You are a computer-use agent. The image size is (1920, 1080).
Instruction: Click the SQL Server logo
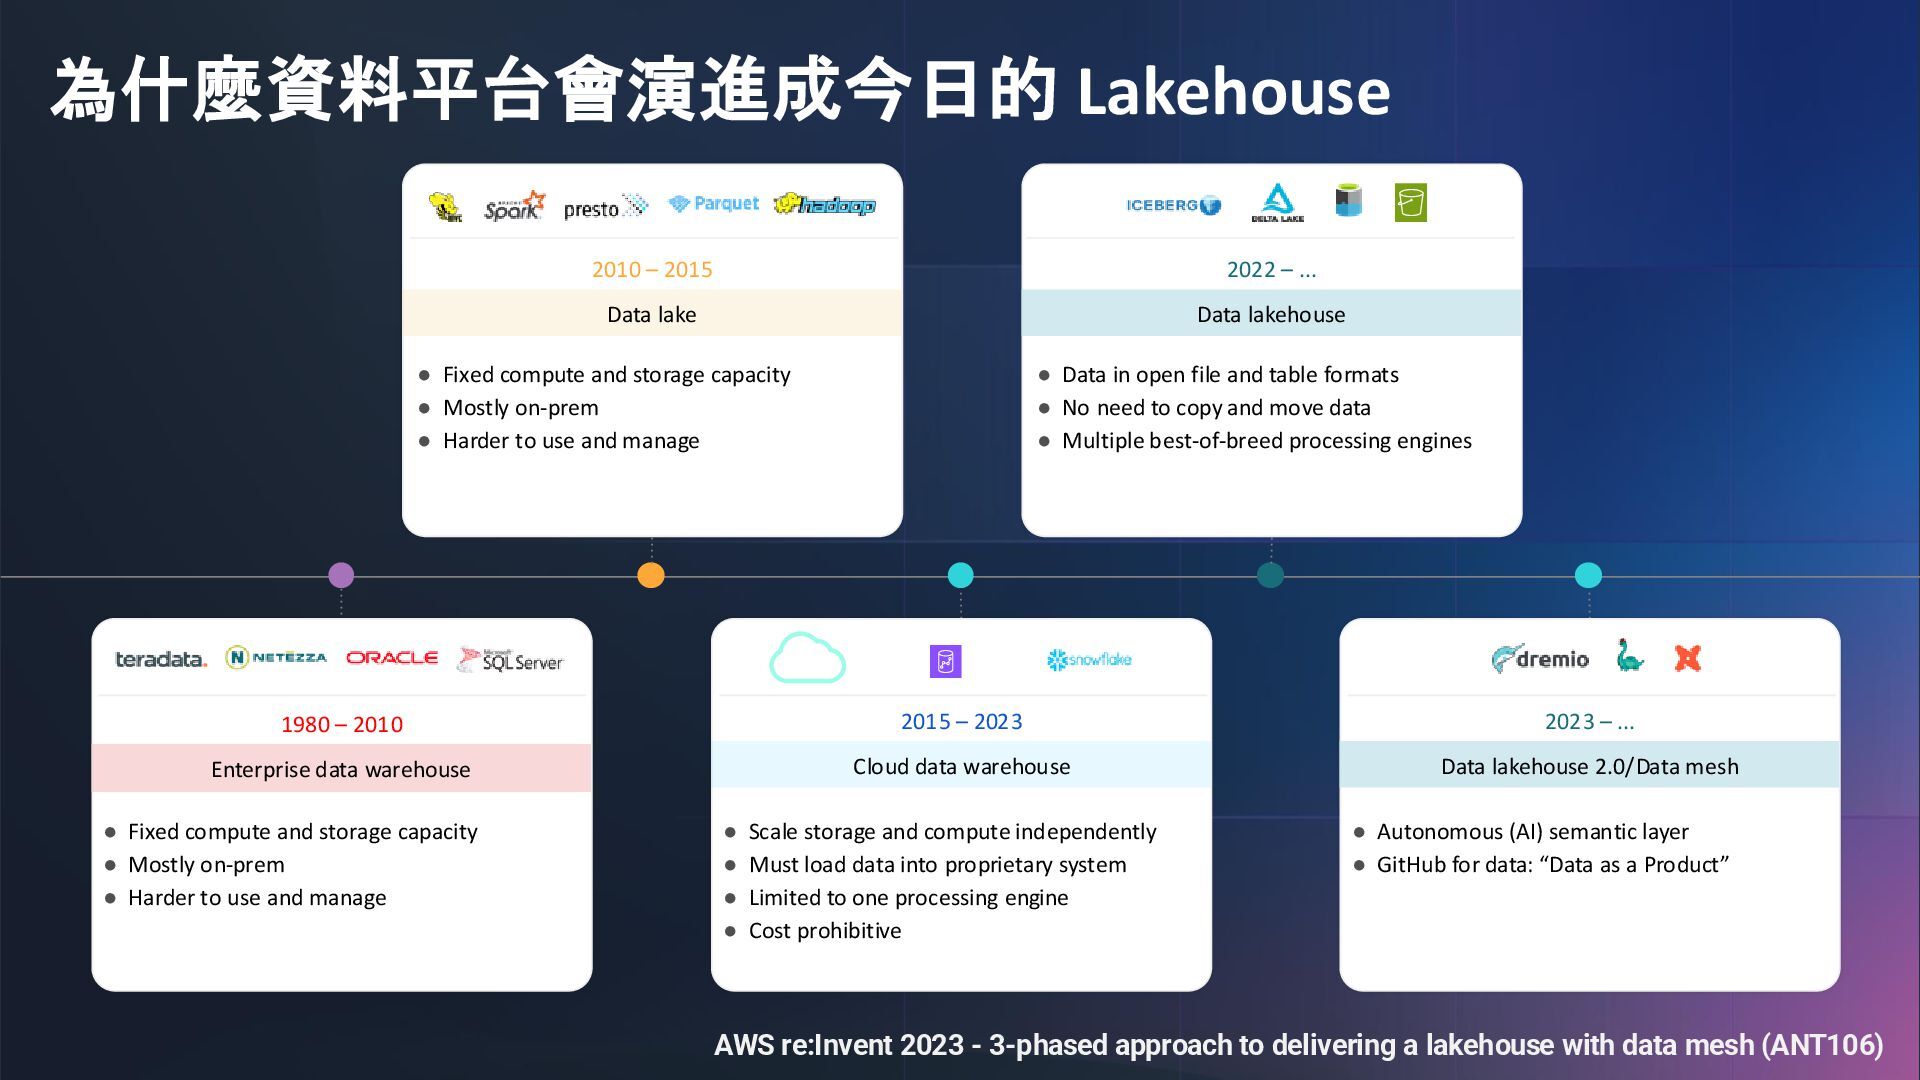(x=510, y=659)
